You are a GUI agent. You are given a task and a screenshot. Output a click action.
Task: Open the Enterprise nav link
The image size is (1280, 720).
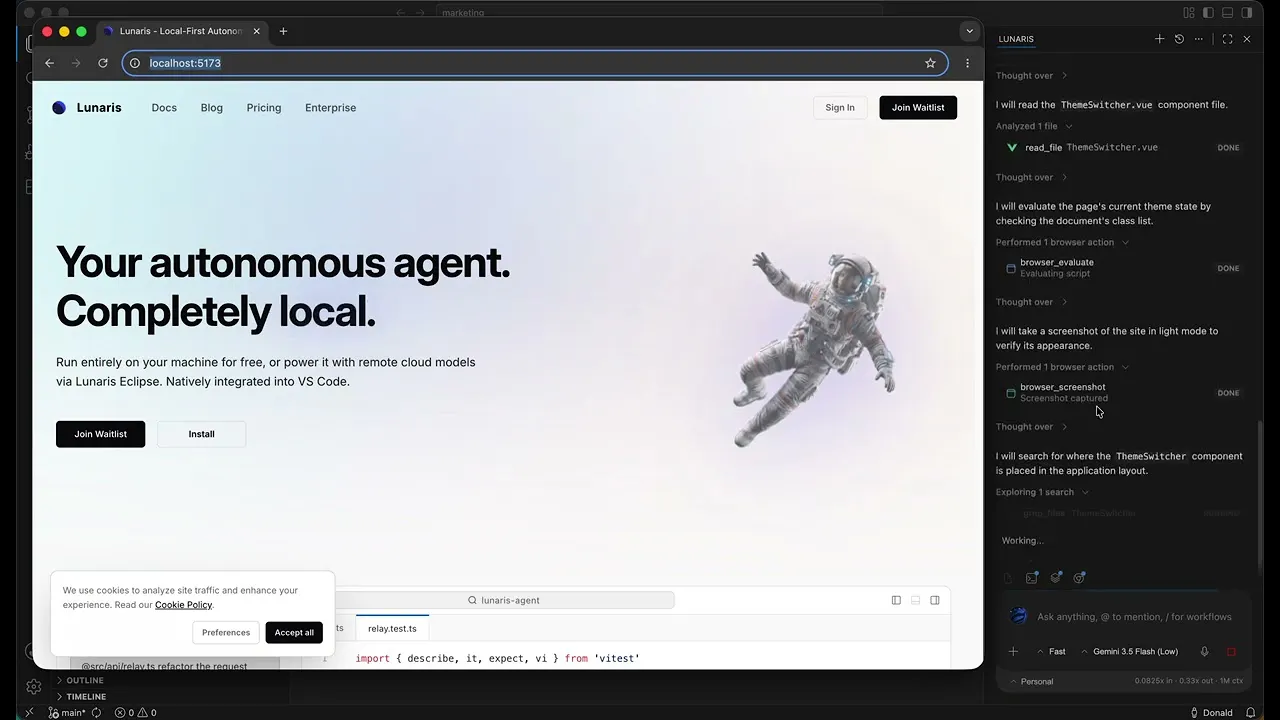click(x=330, y=108)
